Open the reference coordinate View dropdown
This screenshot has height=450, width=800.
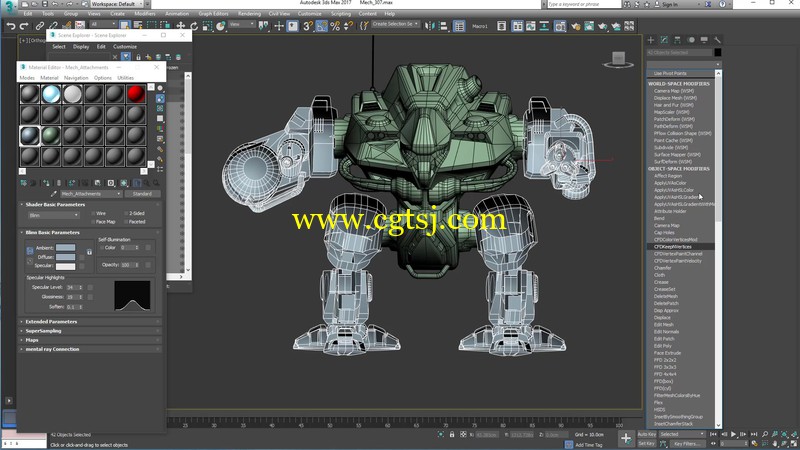[242, 24]
